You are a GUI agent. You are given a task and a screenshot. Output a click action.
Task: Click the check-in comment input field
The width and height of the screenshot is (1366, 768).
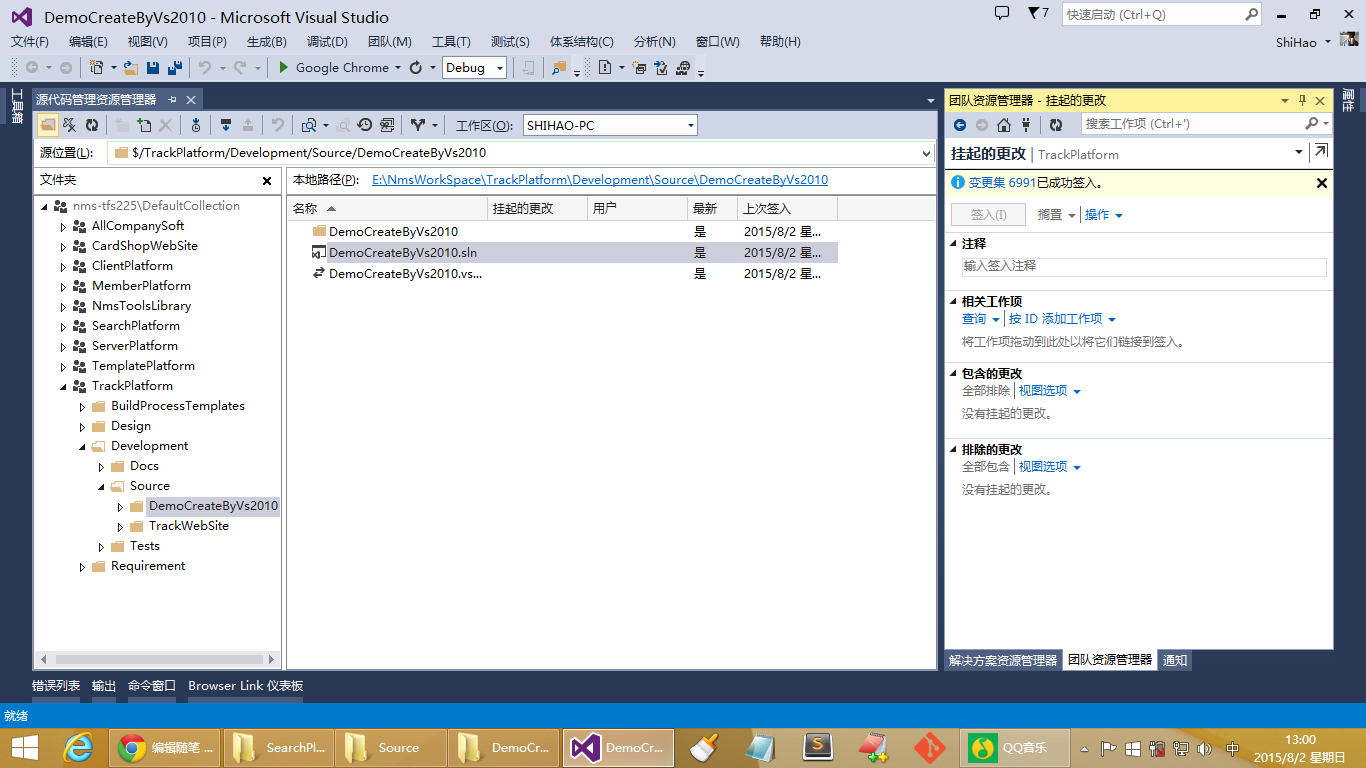(1144, 267)
